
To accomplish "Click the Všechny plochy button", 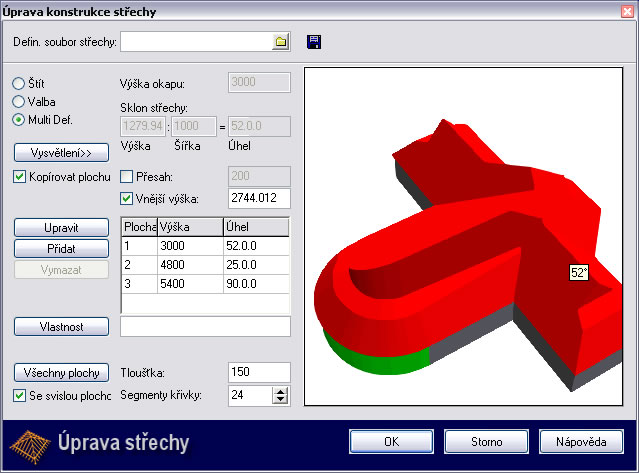I will click(x=60, y=373).
